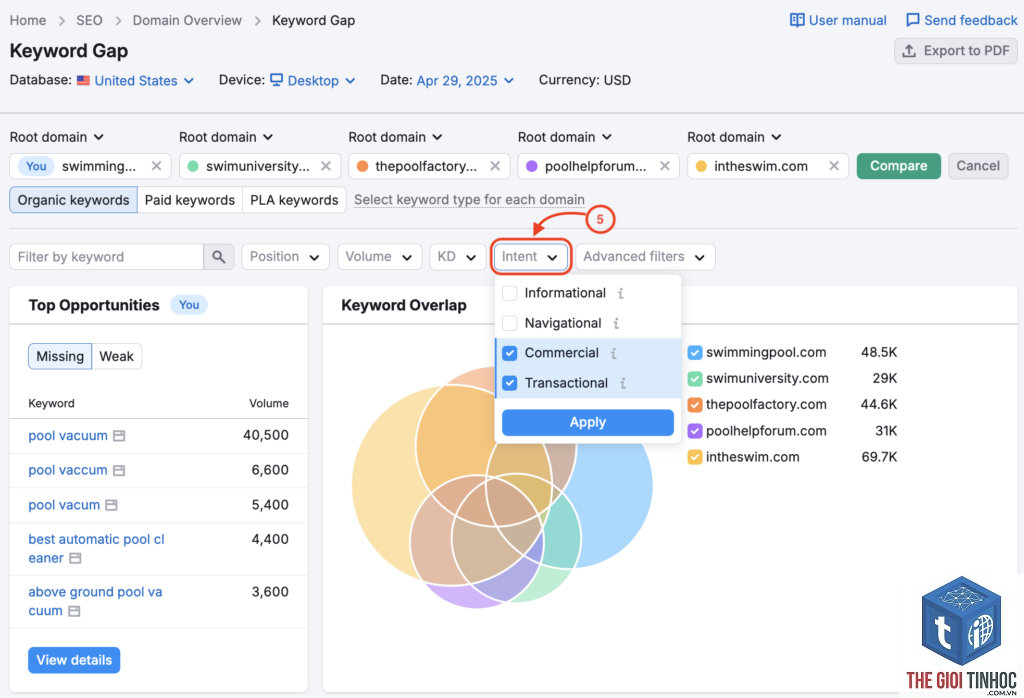The width and height of the screenshot is (1024, 698).
Task: Open SERP icon beside pool vacum keyword
Action: tap(112, 505)
